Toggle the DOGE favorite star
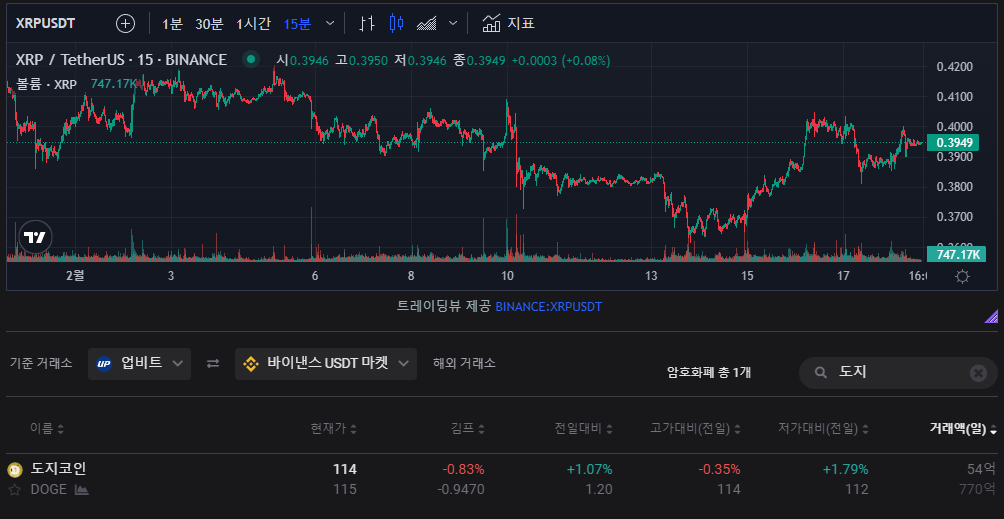Screen dimensions: 1004x519 point(14,490)
